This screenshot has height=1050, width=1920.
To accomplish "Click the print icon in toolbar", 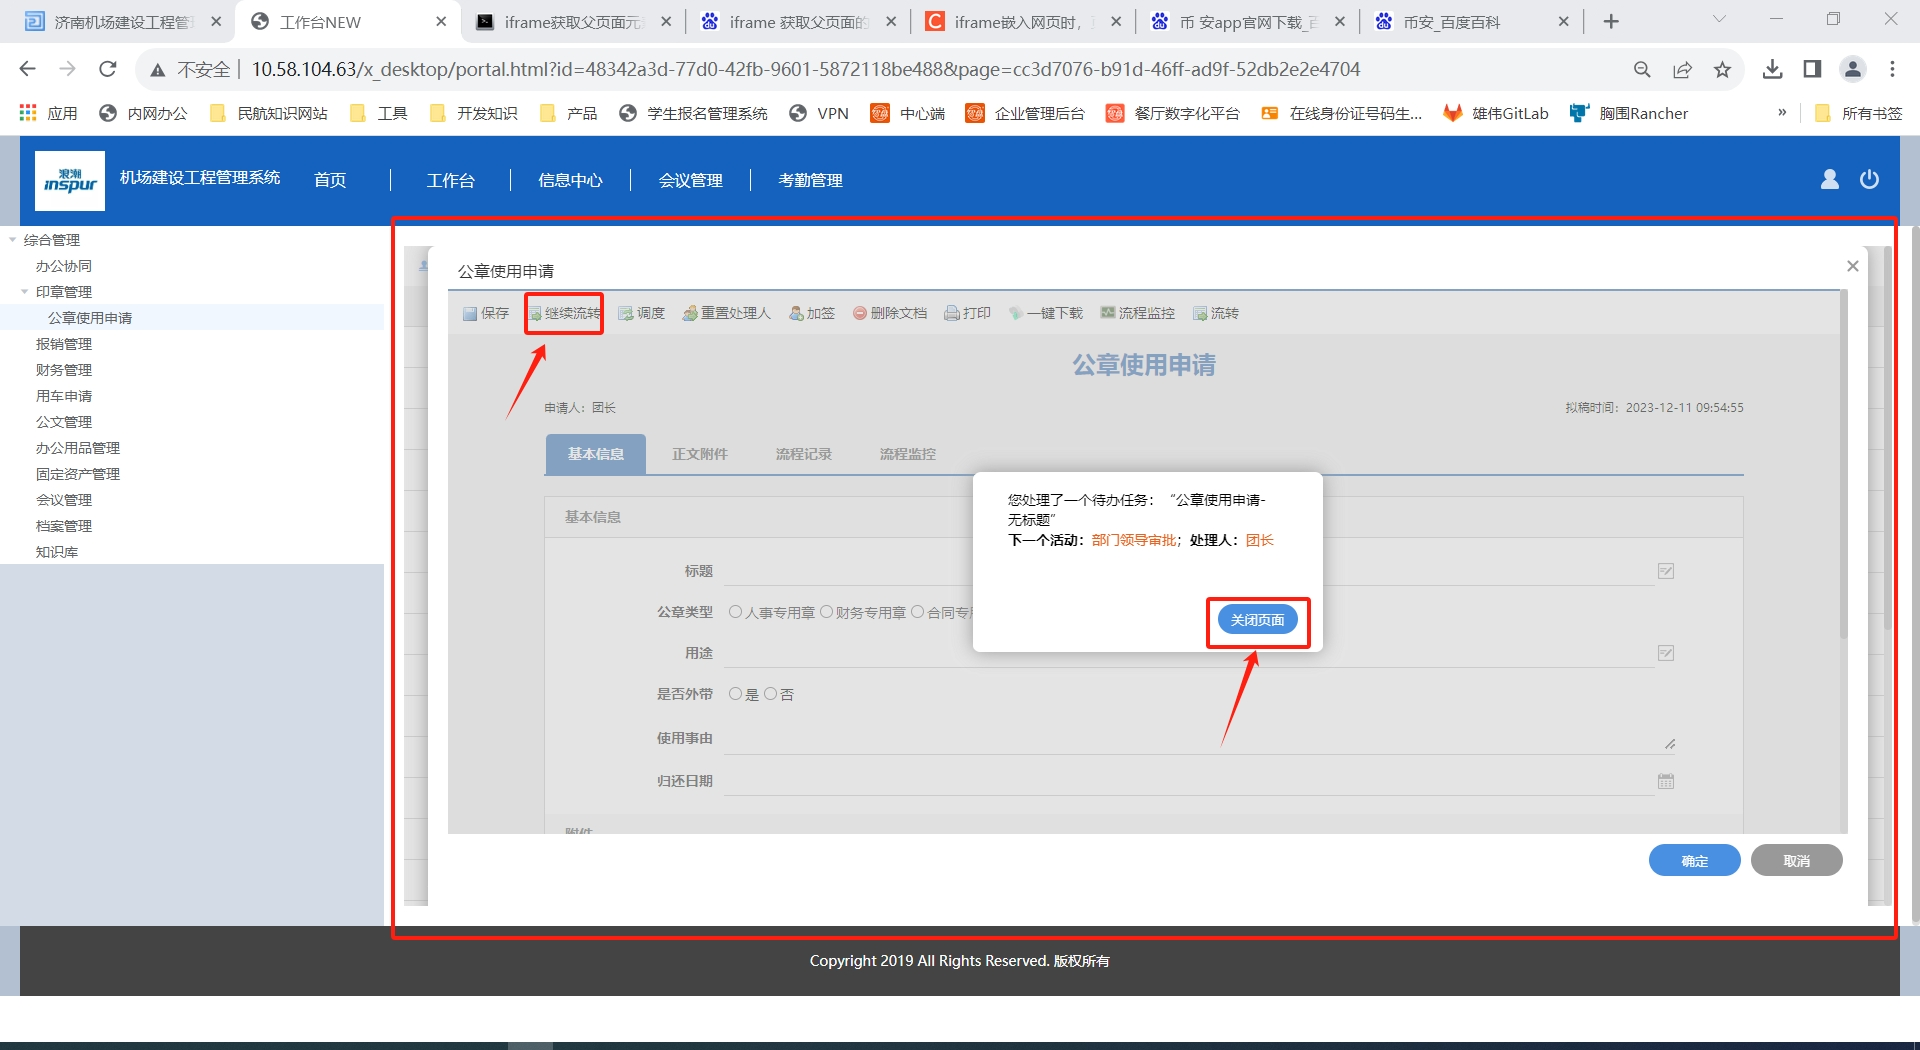I will point(952,314).
